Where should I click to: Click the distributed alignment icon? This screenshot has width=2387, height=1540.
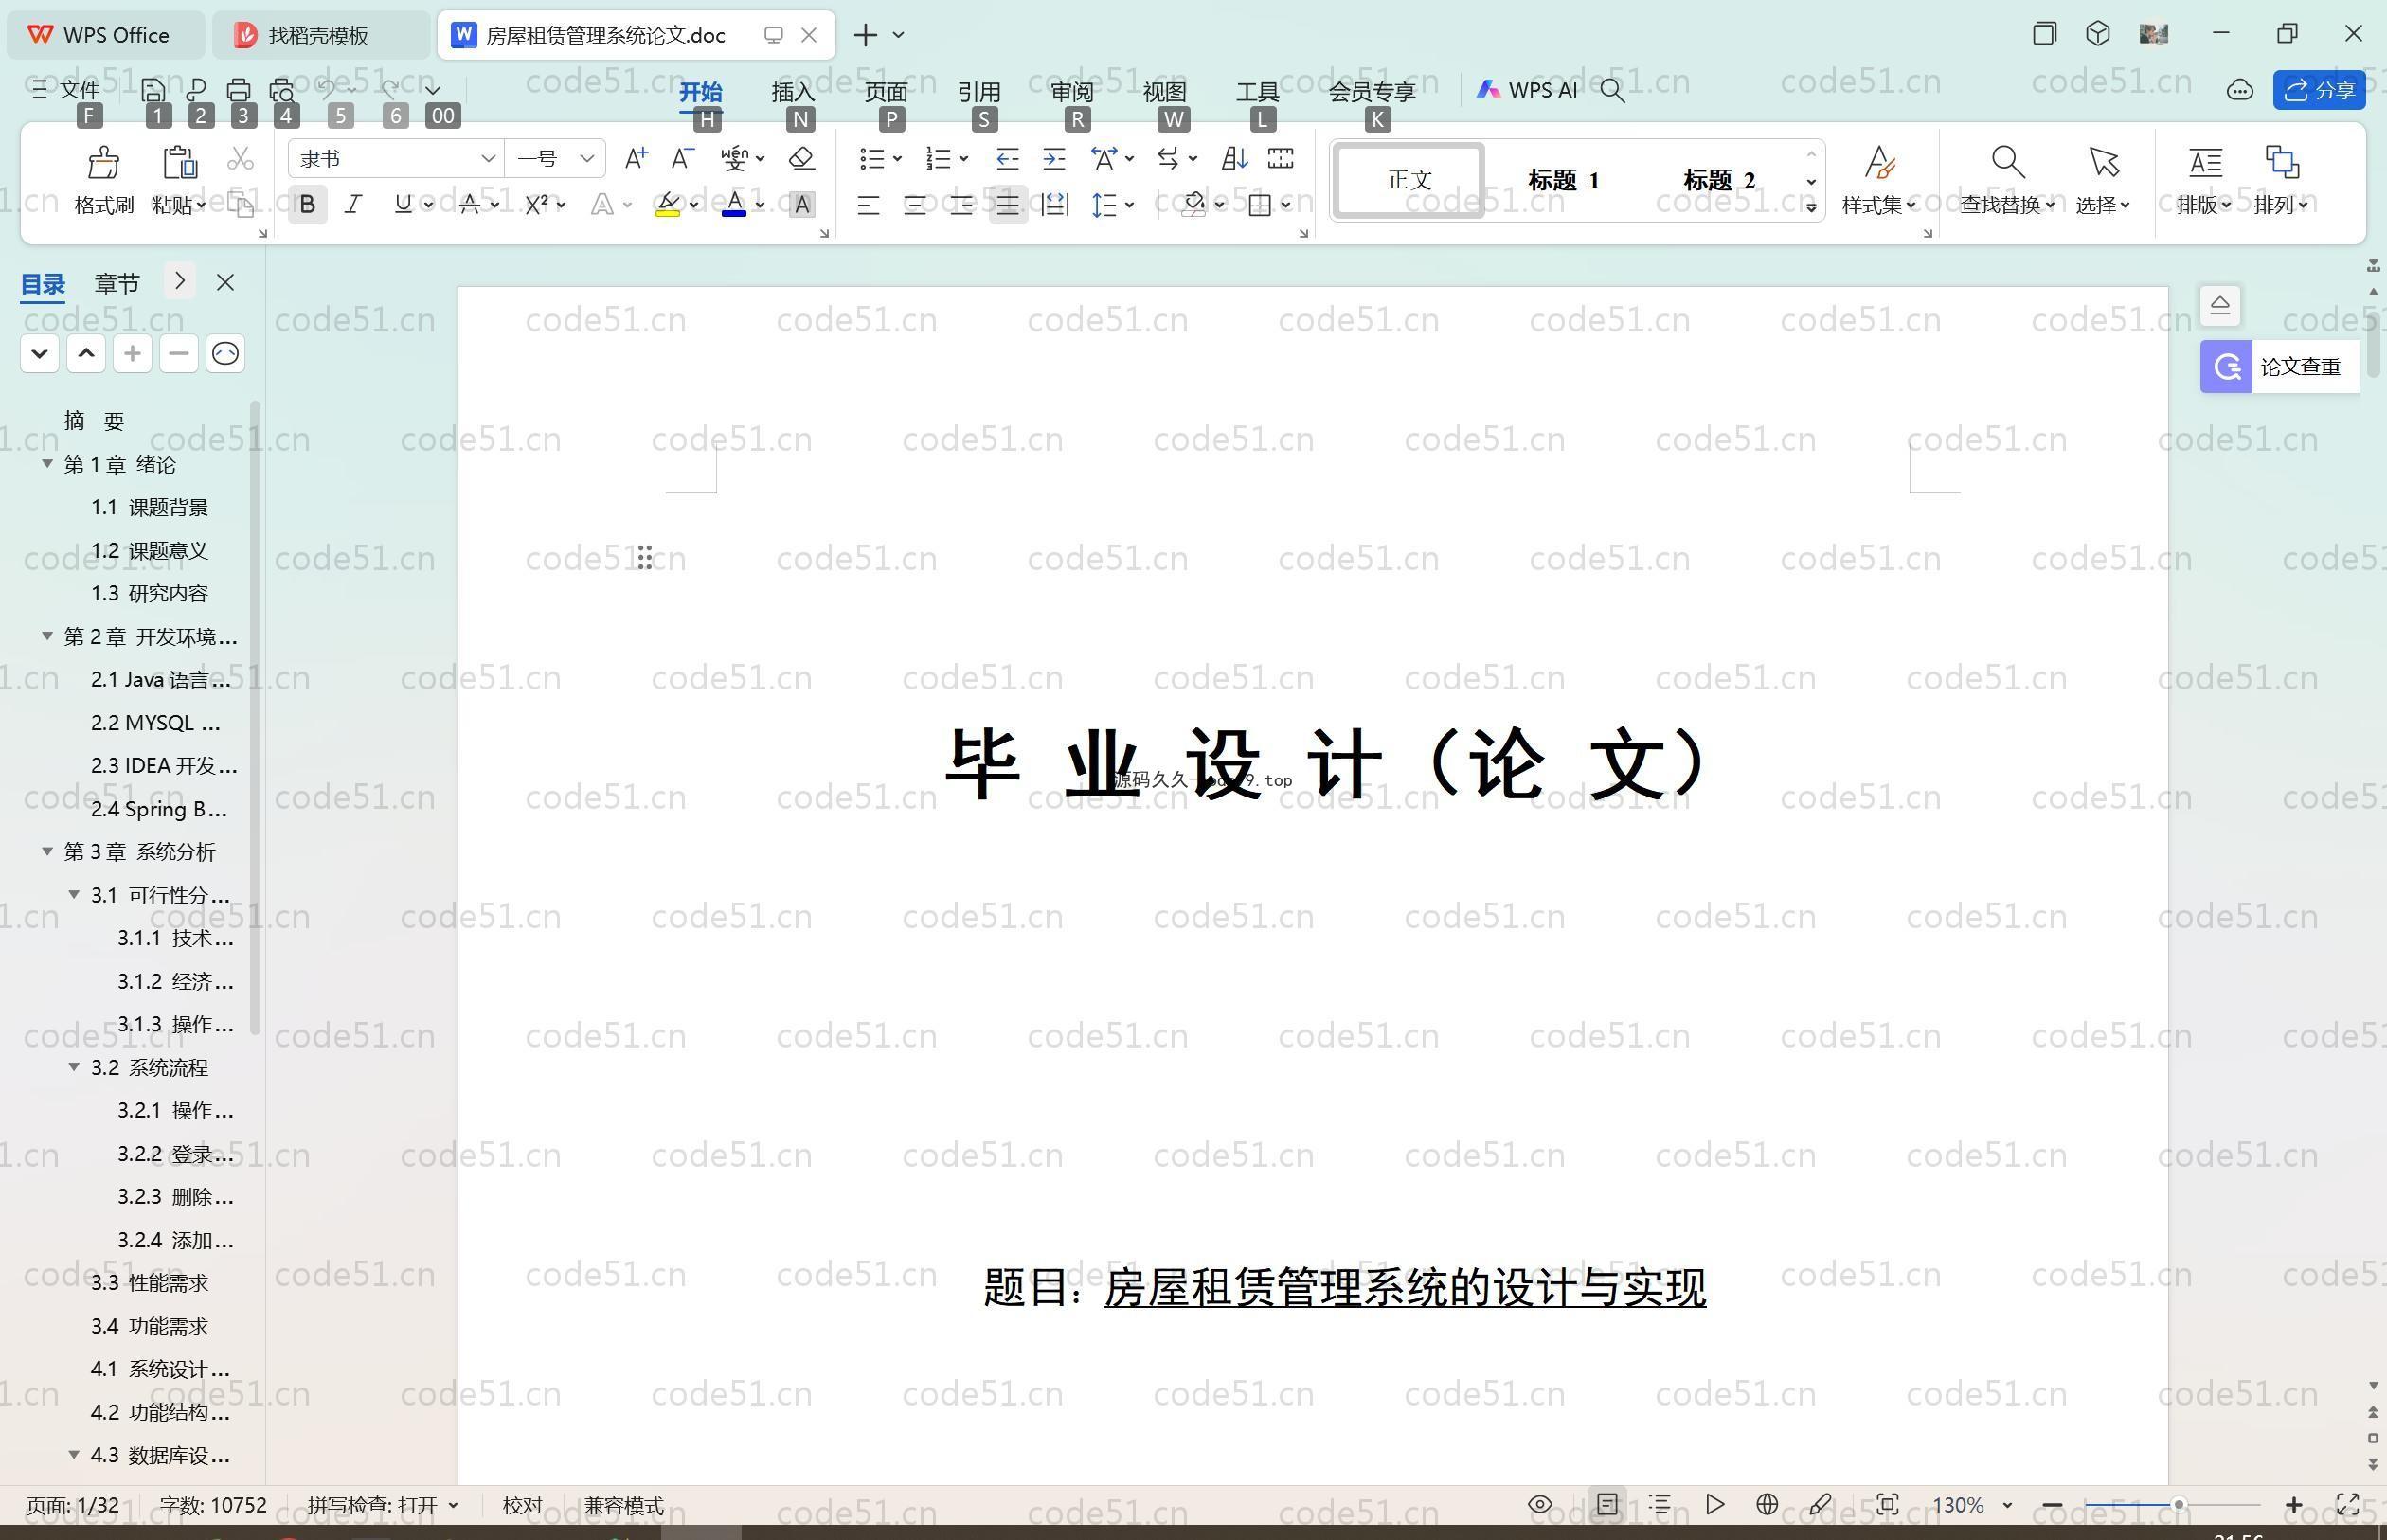(x=1055, y=205)
